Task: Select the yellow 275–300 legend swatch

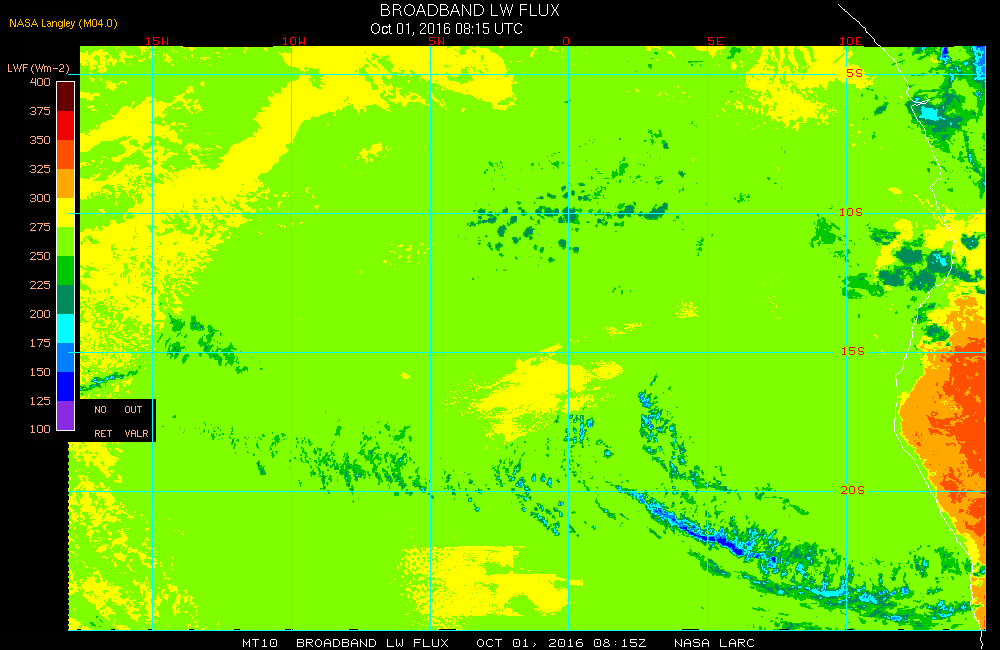Action: pyautogui.click(x=66, y=212)
